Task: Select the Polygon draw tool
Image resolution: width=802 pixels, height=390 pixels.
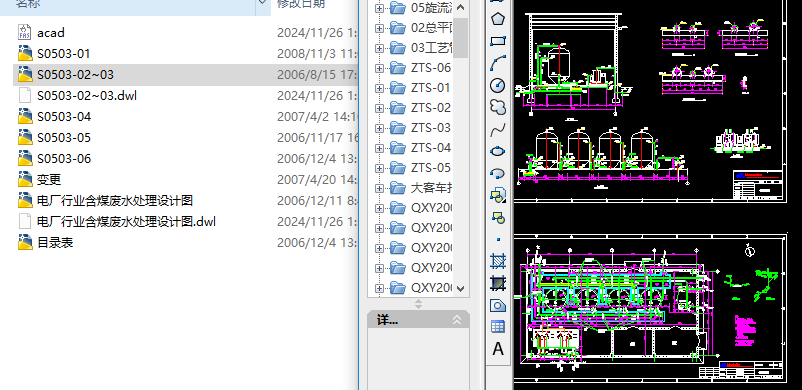Action: tap(498, 19)
